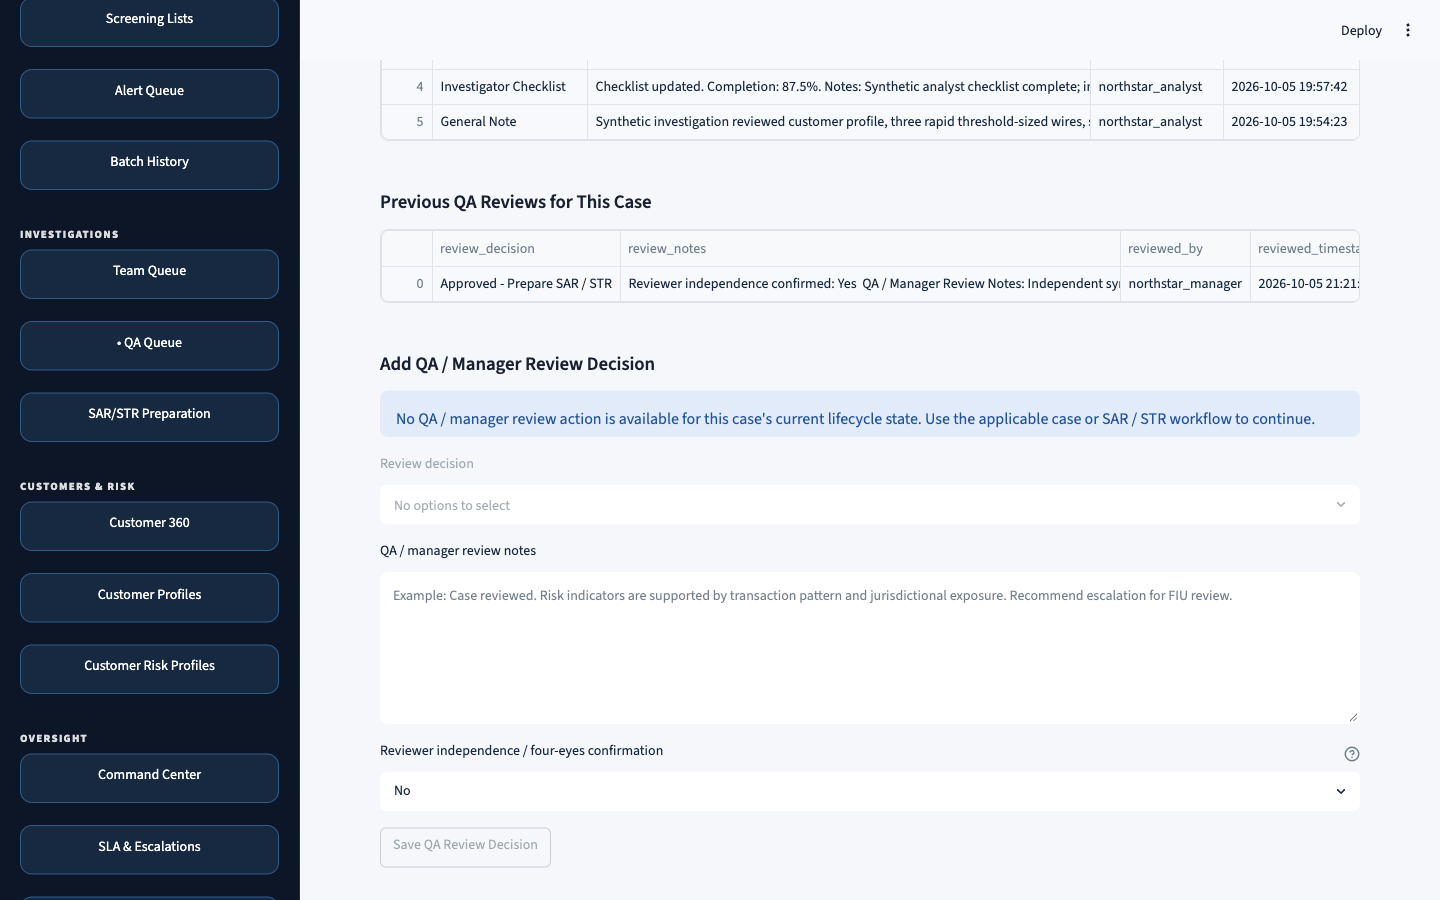Screen dimensions: 1440x900
Task: Click the 'Previous QA Reviews for This Case' heading
Action: point(516,202)
